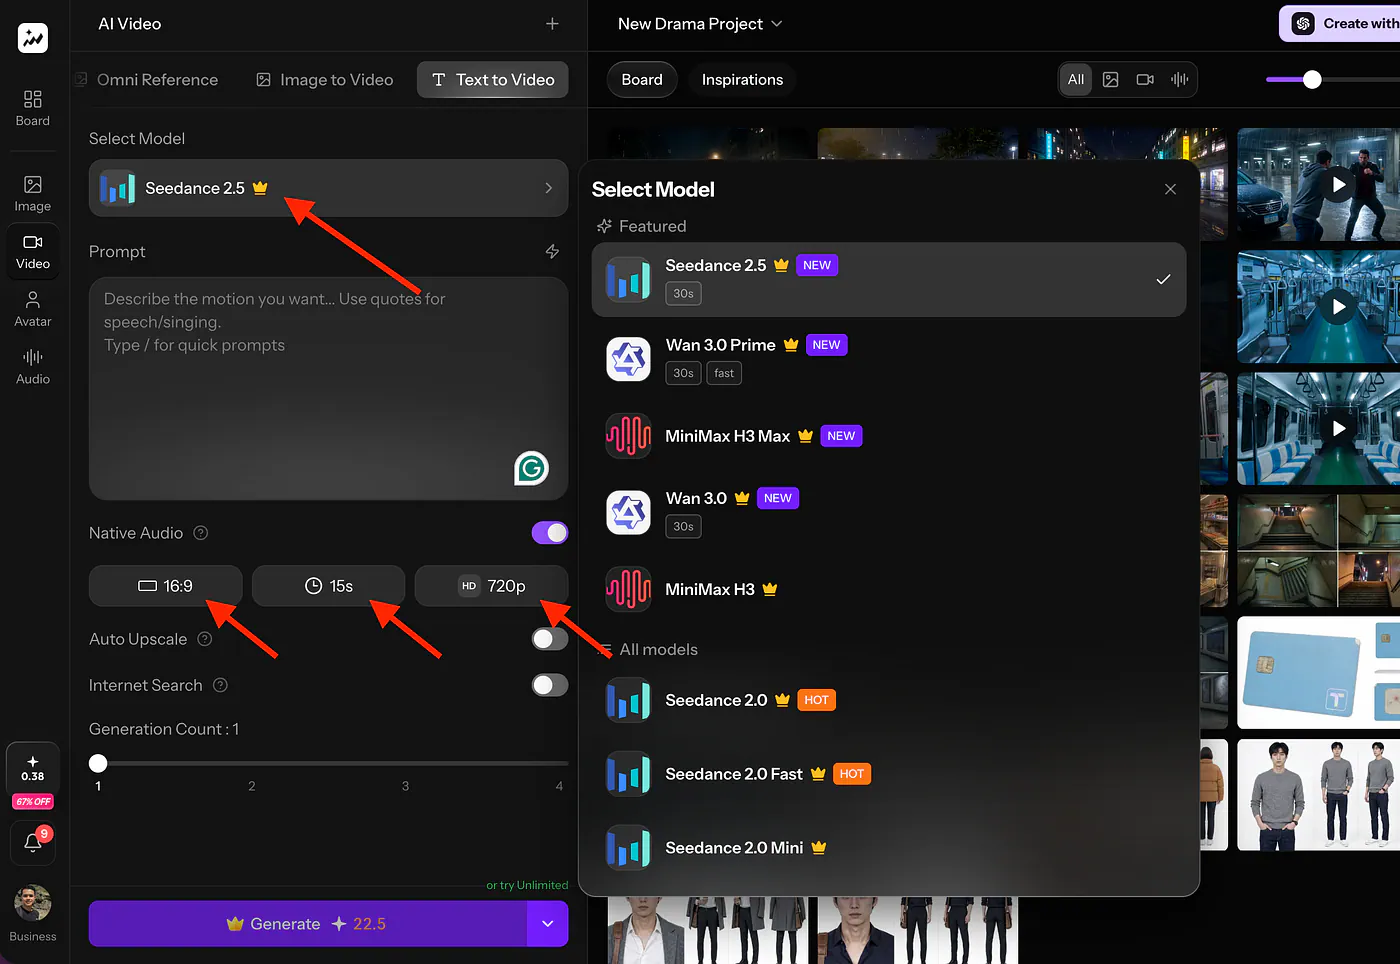
Task: Enable the Auto Upscale switch
Action: click(x=550, y=639)
